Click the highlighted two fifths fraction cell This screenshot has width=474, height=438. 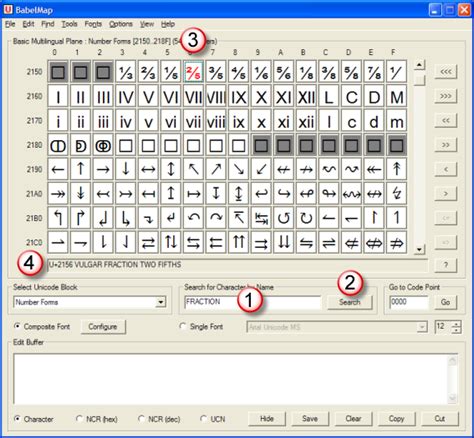click(193, 72)
